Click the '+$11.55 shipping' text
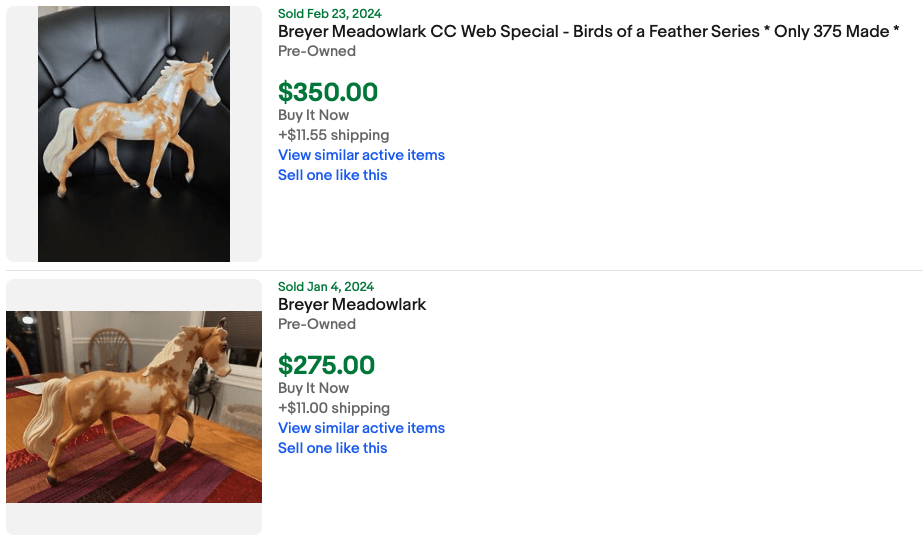This screenshot has height=540, width=923. coord(333,135)
